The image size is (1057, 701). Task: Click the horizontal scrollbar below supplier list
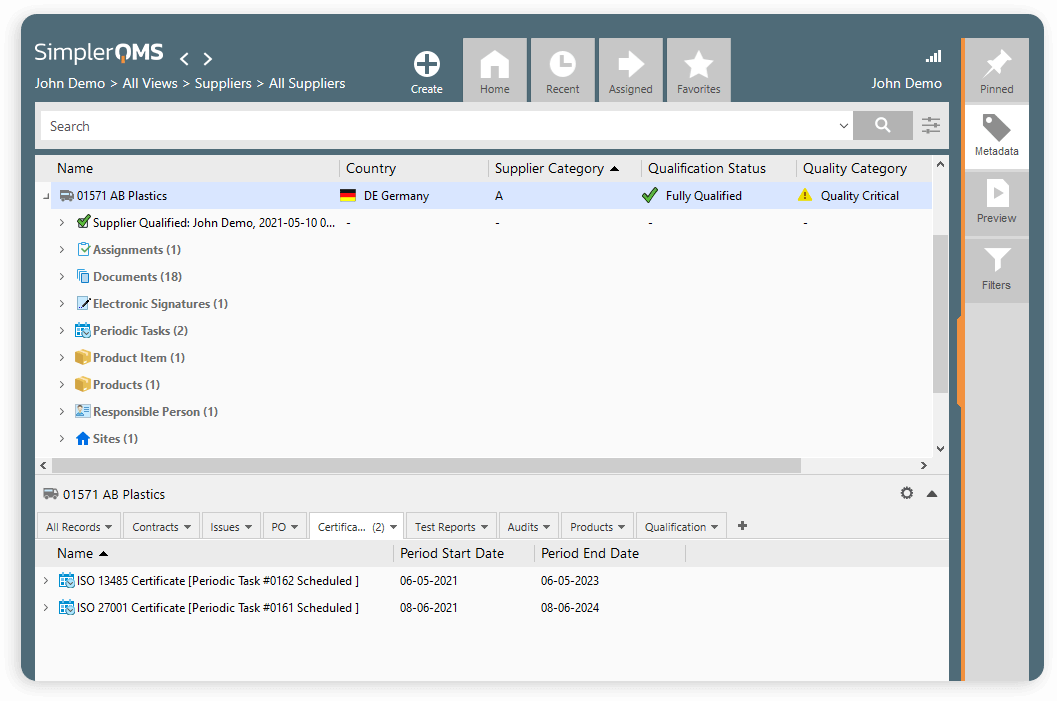click(426, 466)
